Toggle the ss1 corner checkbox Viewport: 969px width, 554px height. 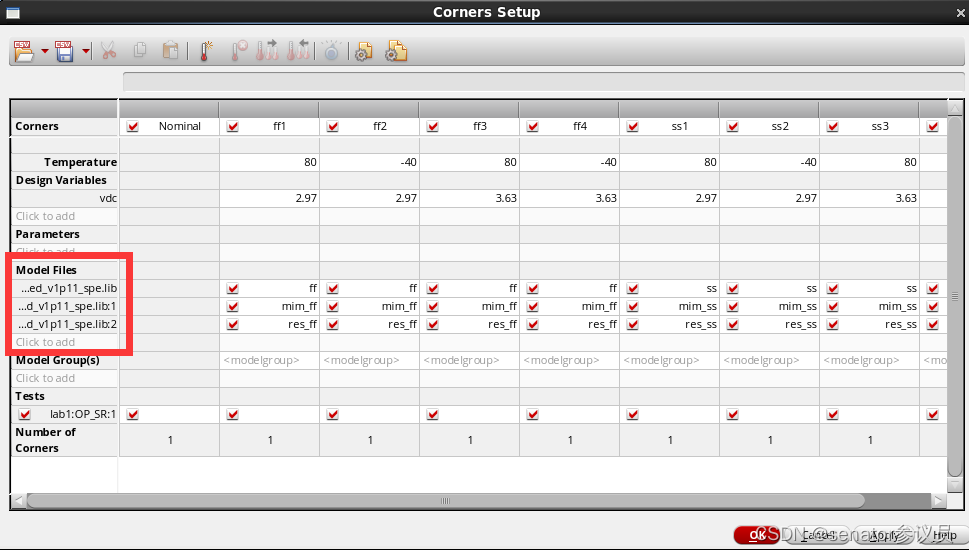pos(633,126)
